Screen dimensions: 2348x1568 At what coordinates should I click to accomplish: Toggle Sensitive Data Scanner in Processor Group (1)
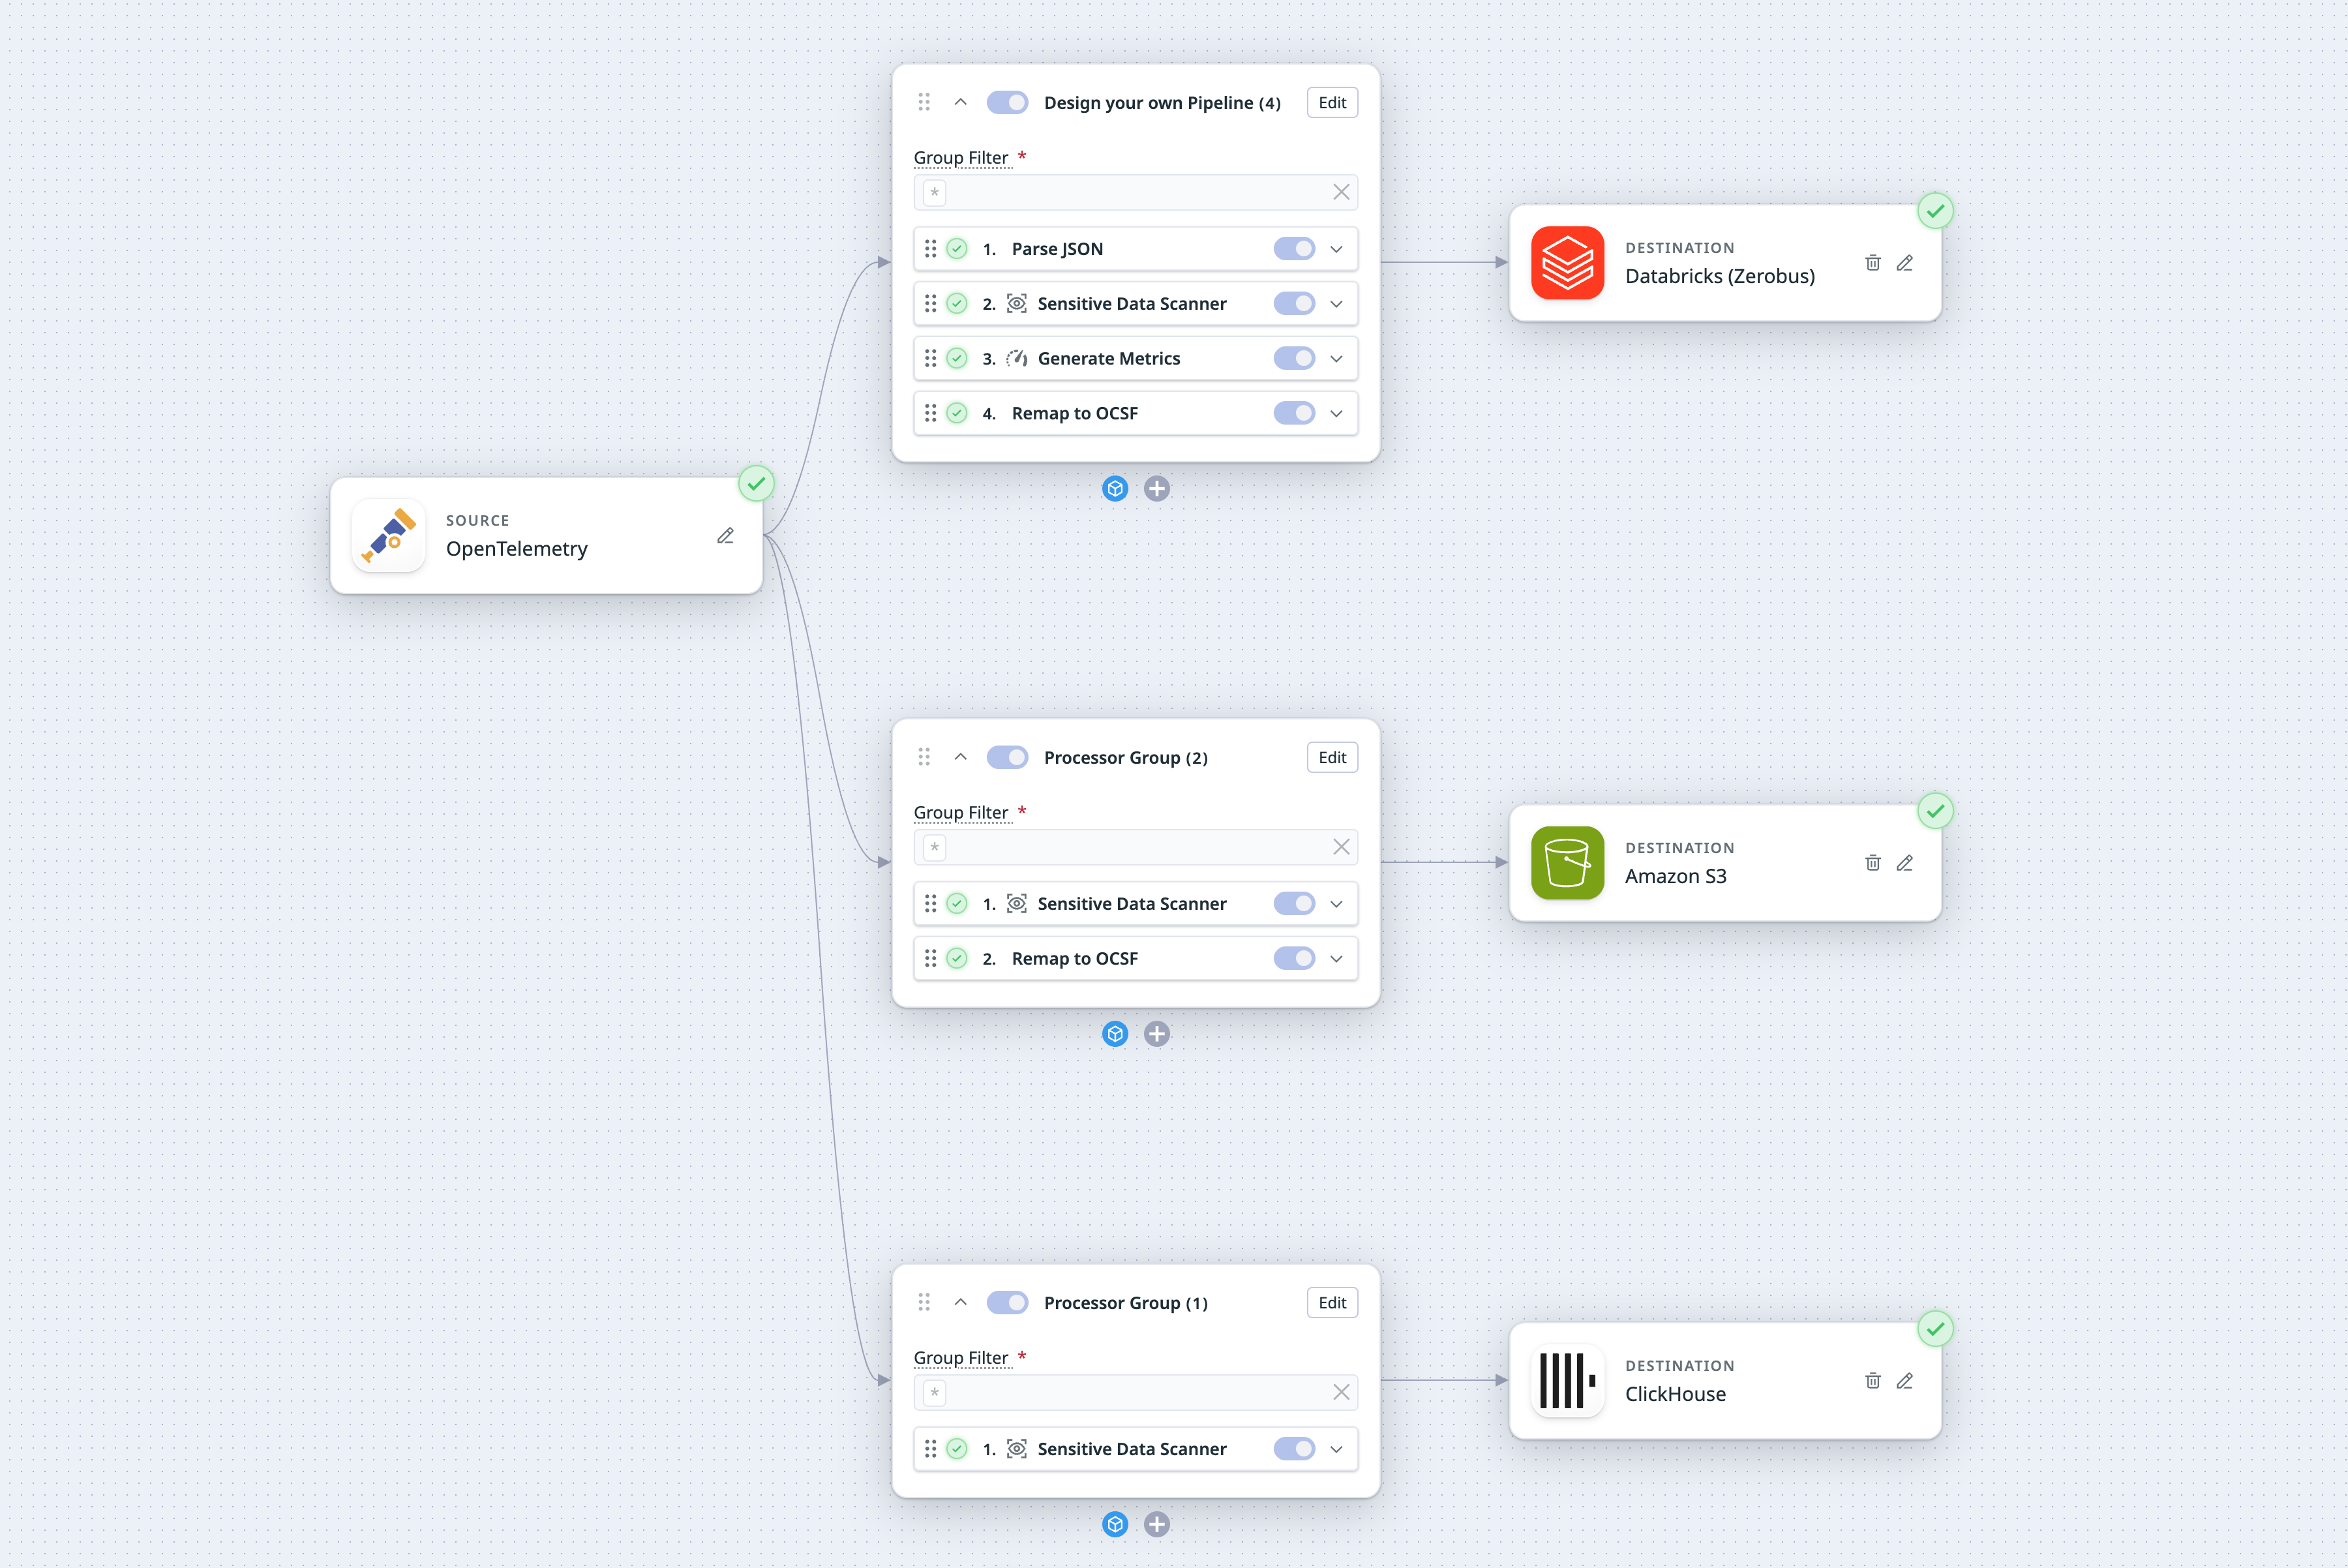pyautogui.click(x=1294, y=1448)
